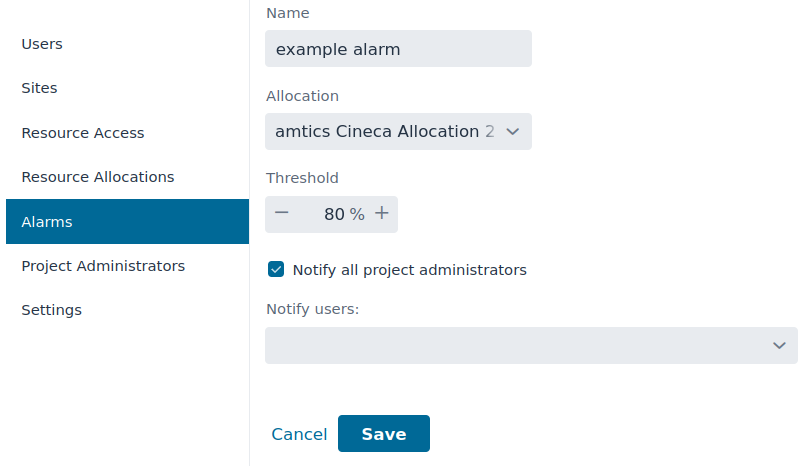Increase threshold with the plus icon
This screenshot has height=466, width=810.
point(381,214)
